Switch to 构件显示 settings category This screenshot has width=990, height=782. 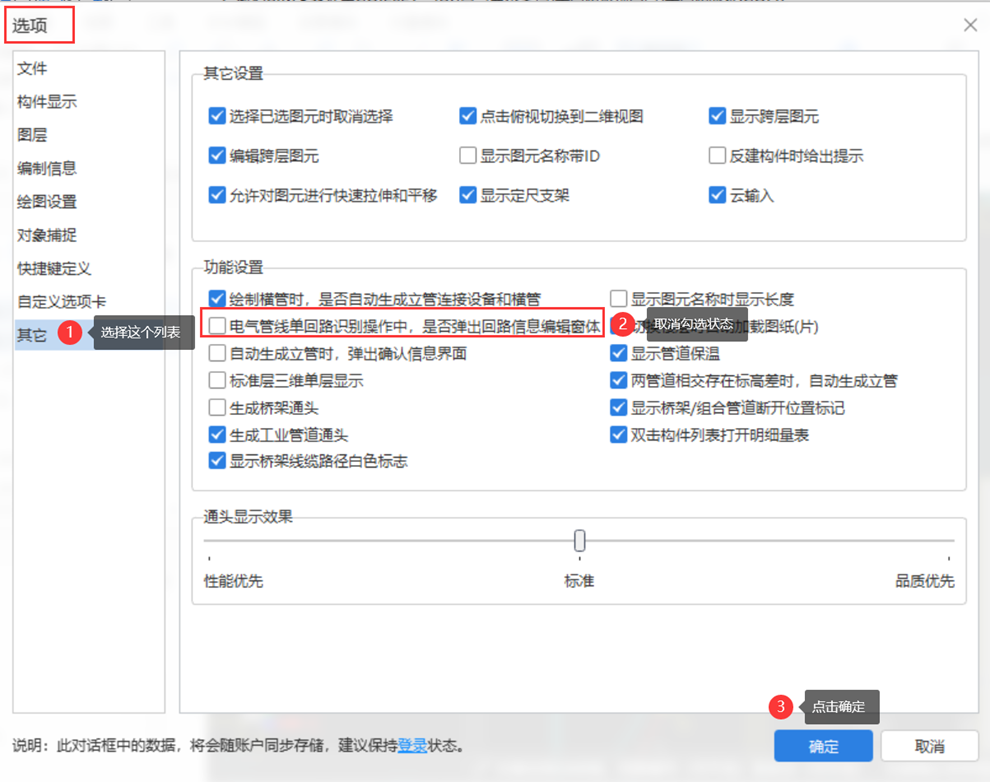pos(47,102)
